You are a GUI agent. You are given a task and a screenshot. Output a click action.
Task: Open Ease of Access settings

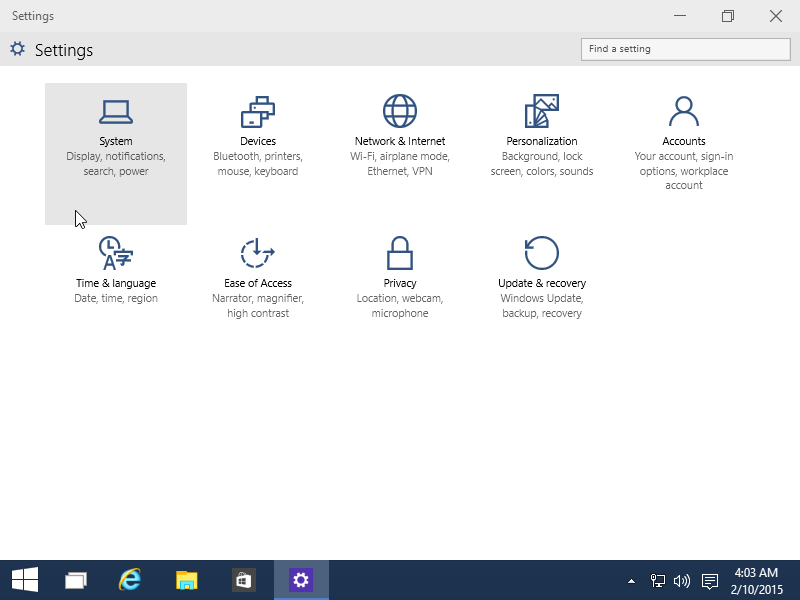[x=257, y=270]
